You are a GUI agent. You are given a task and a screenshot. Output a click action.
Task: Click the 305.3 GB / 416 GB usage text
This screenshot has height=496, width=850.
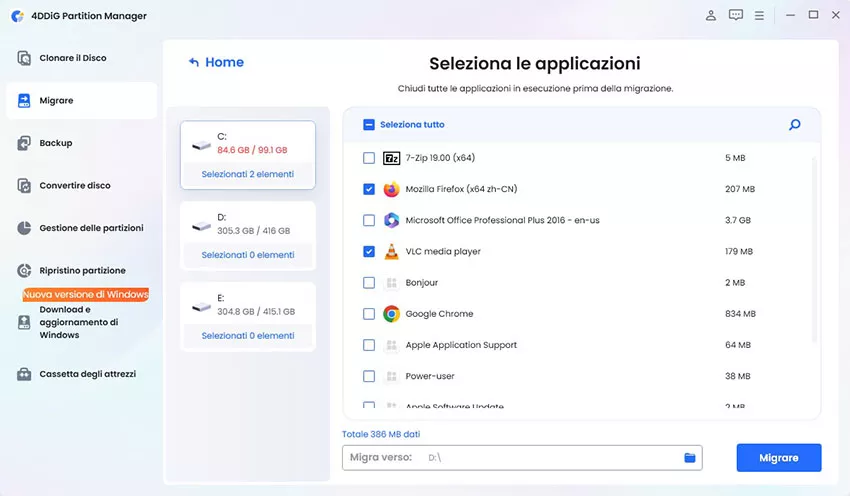pyautogui.click(x=254, y=231)
